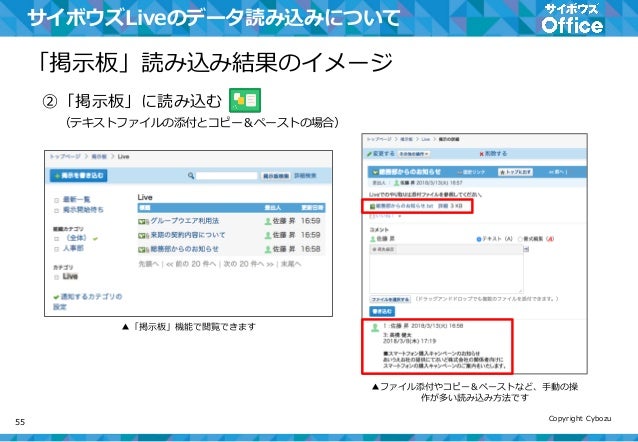This screenshot has width=638, height=442.
Task: Click the 佐藤 昇 name in the first topic row
Action: (x=284, y=221)
